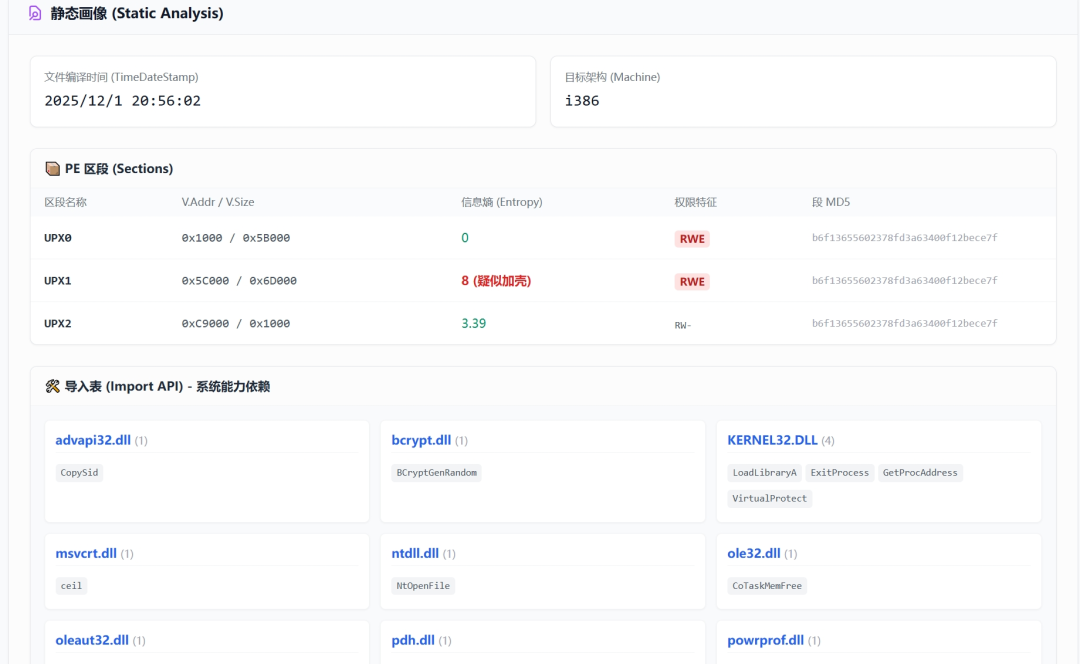Click the 段 MD5 column header

pyautogui.click(x=831, y=202)
